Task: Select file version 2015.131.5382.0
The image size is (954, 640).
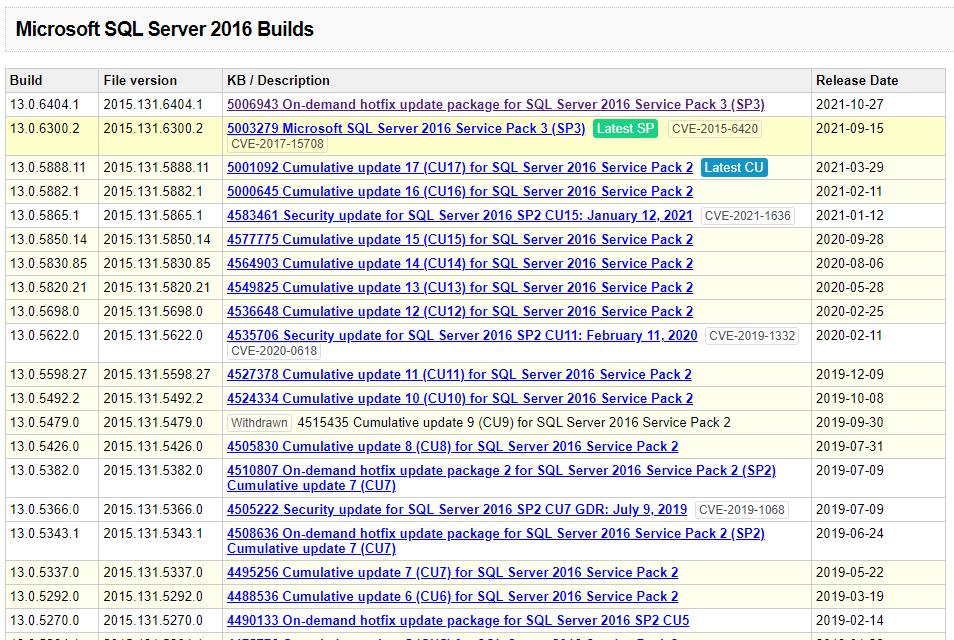Action: click(x=153, y=471)
